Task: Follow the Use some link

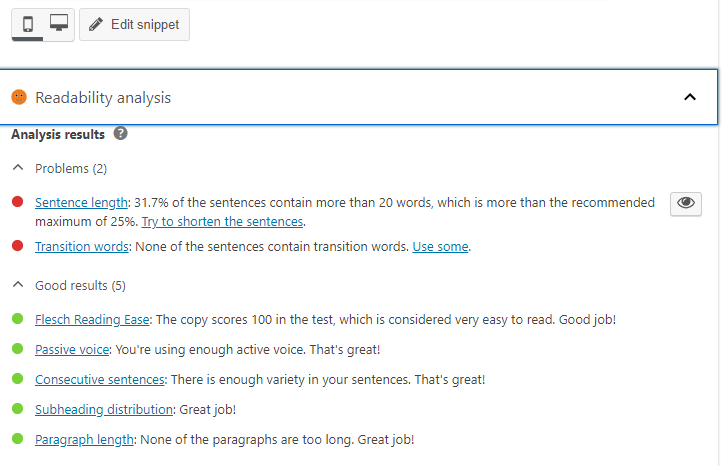Action: [x=440, y=247]
